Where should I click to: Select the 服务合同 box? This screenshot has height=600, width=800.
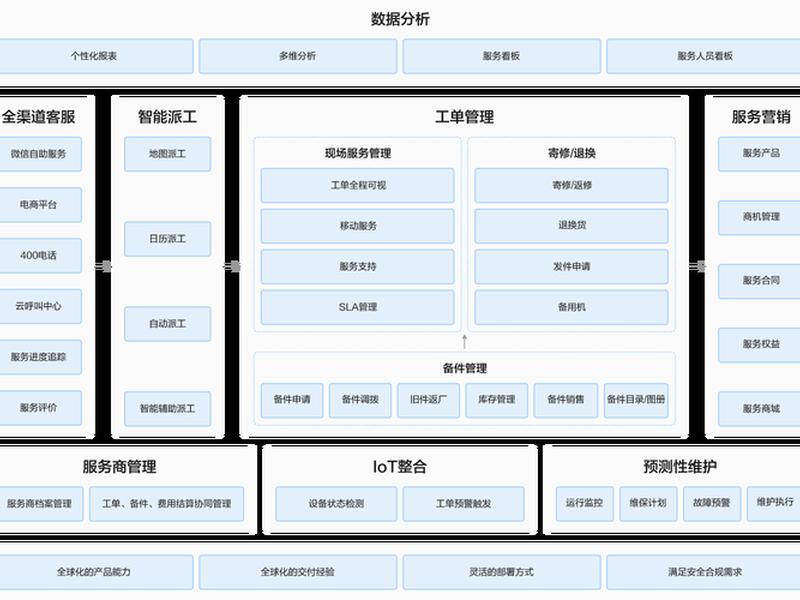coord(760,281)
